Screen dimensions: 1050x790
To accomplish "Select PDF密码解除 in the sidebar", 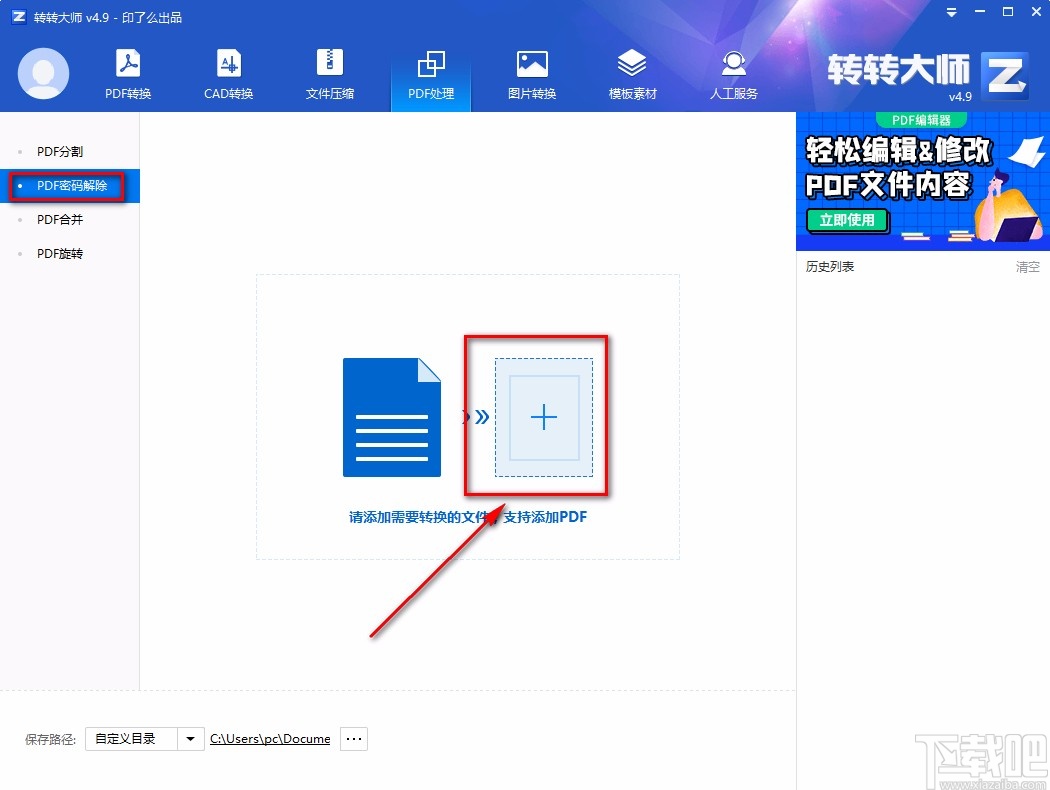I will (x=70, y=185).
